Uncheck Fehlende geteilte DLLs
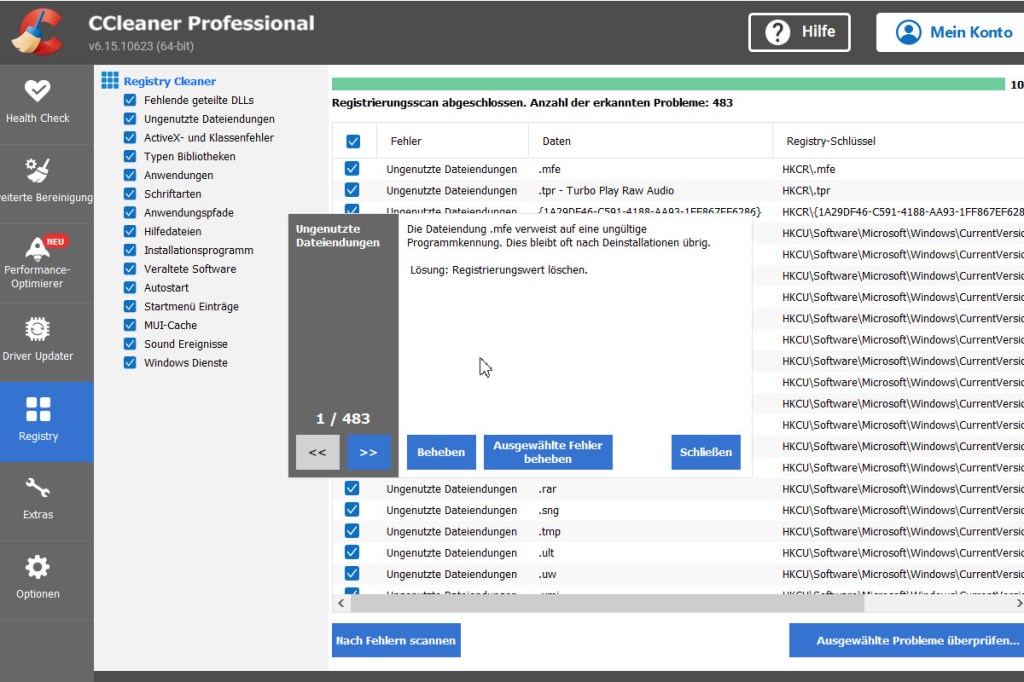The width and height of the screenshot is (1024, 682). (130, 100)
